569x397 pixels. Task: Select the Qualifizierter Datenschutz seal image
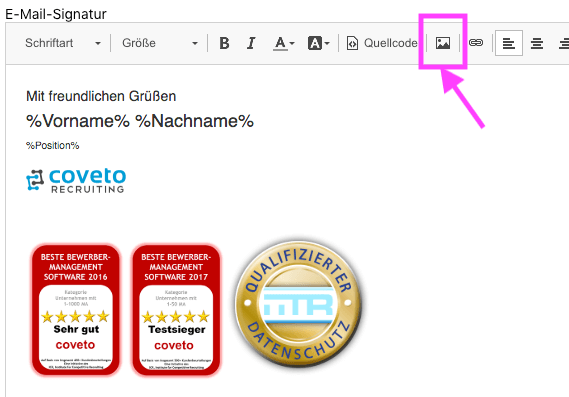298,304
